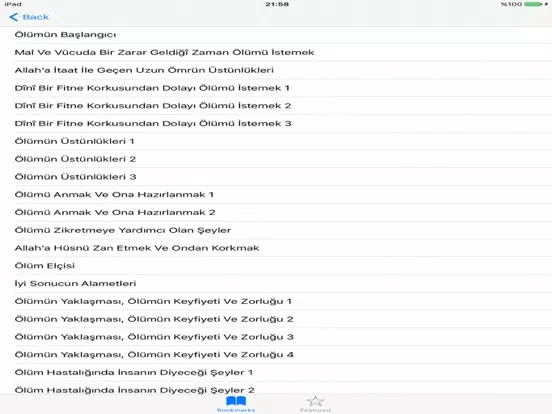Tap the Back chevron icon

tap(13, 17)
